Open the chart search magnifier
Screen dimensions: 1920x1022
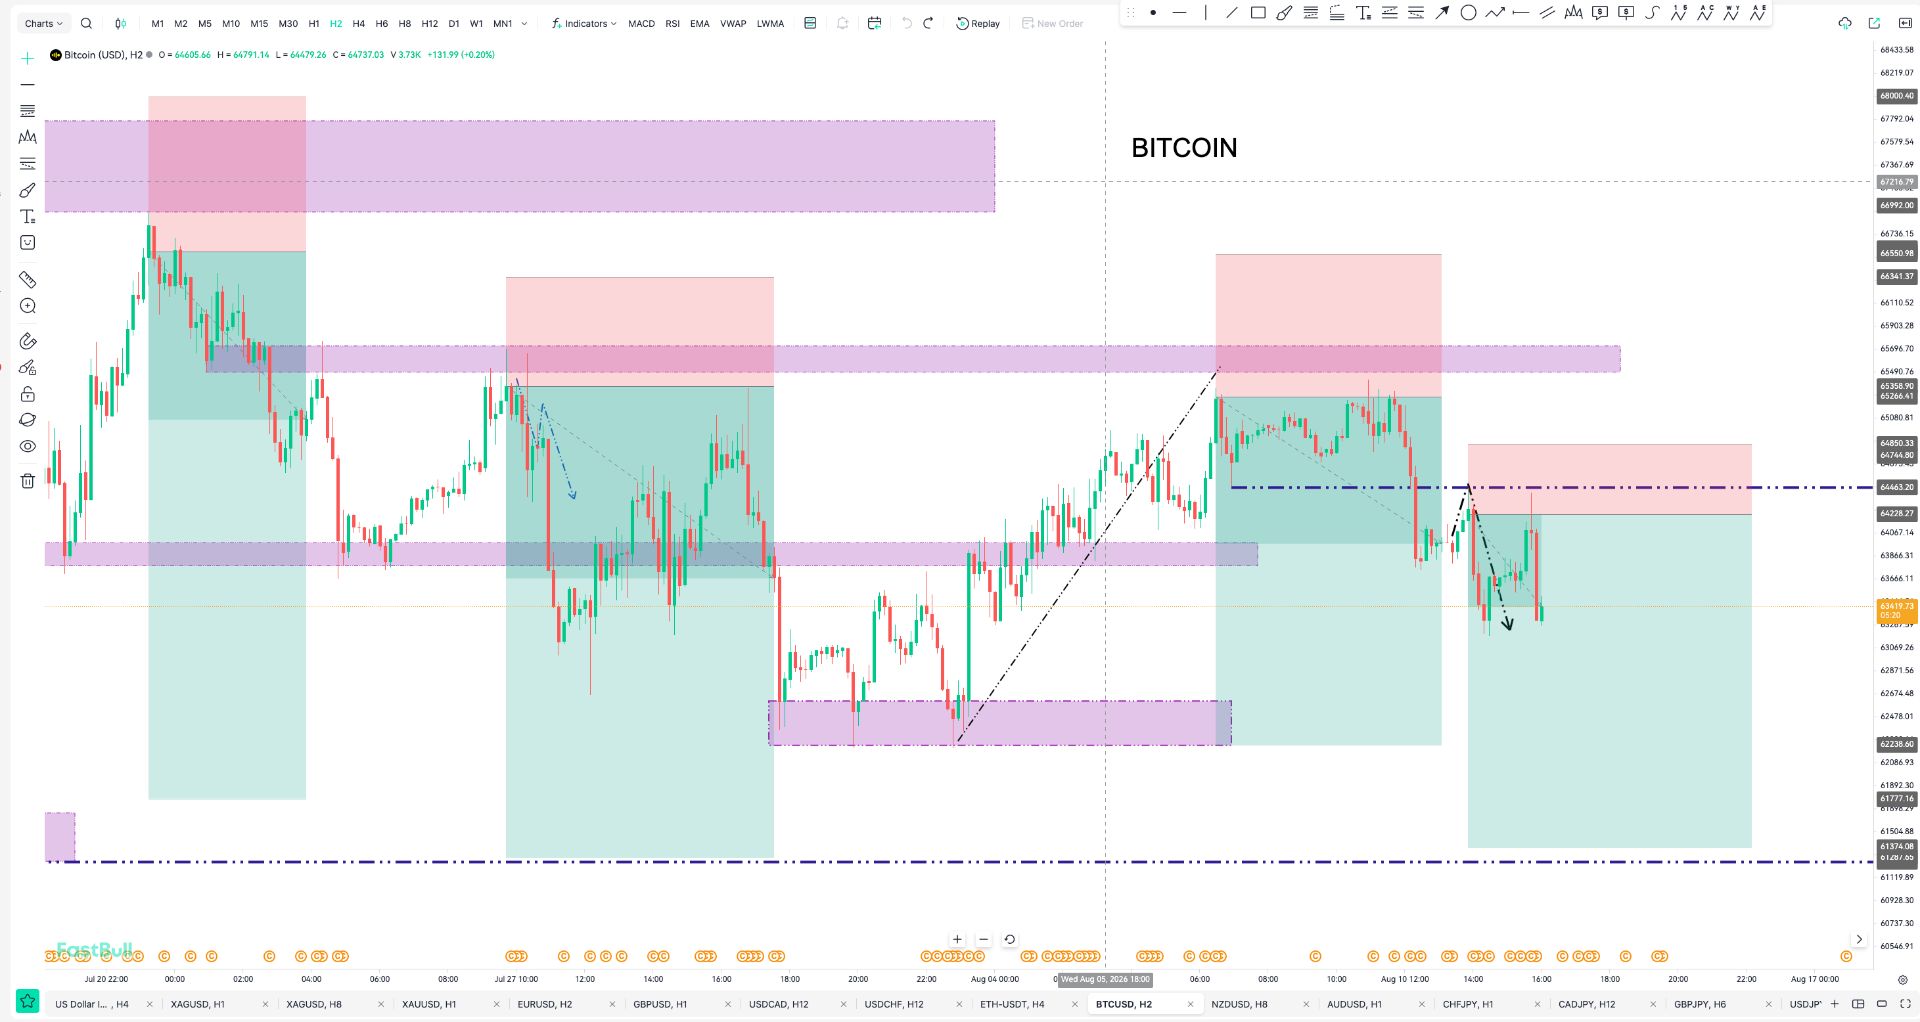tap(86, 23)
